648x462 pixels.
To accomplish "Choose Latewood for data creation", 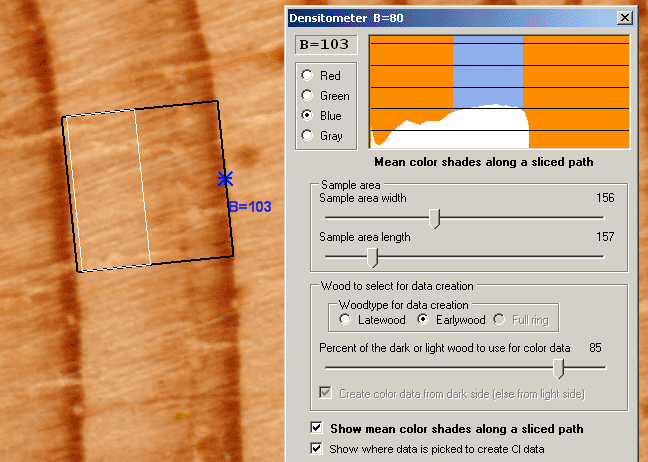I will (x=345, y=319).
